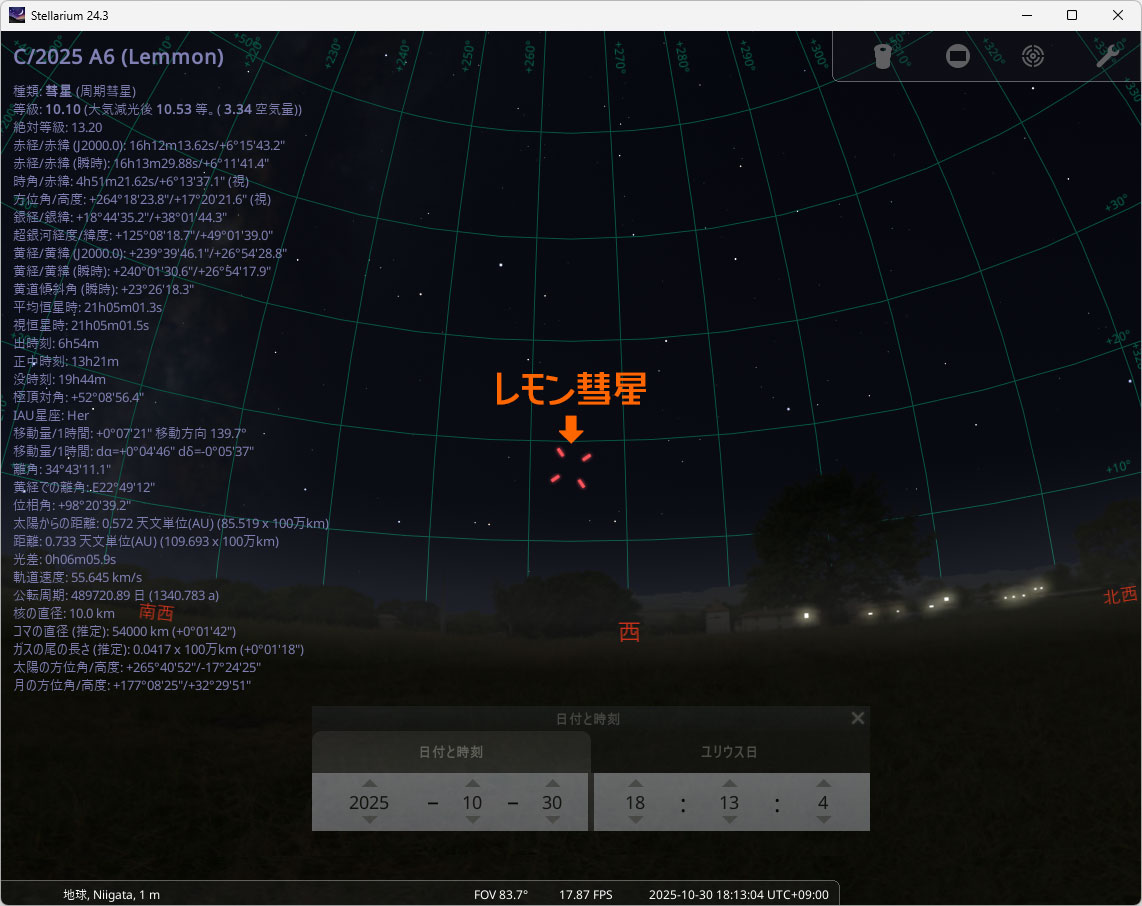Increase the year with its up arrow
Viewport: 1142px width, 906px height.
point(369,783)
